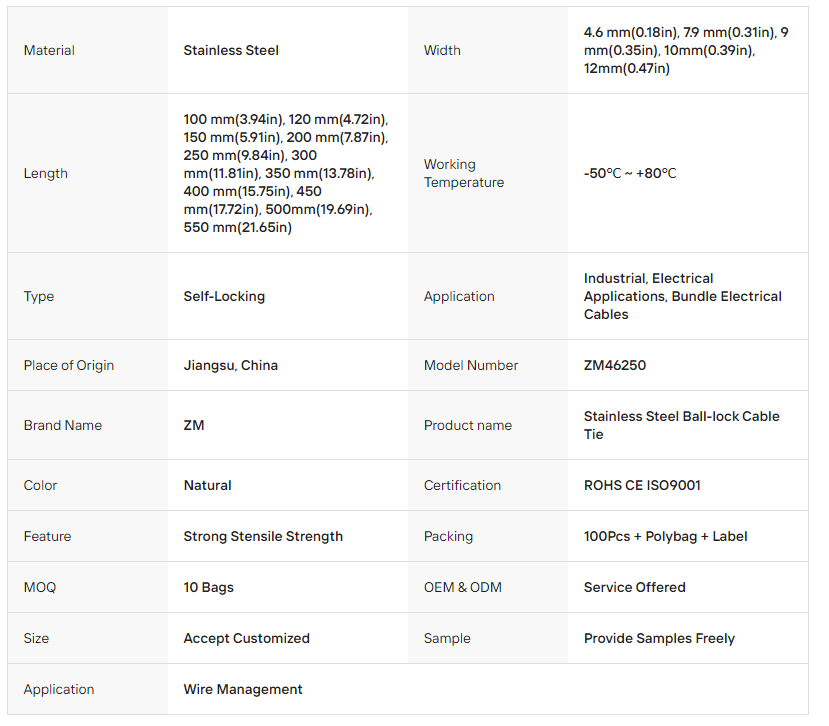Select the "Strong Stensile Strength" feature text
This screenshot has width=829, height=726.
pyautogui.click(x=263, y=536)
